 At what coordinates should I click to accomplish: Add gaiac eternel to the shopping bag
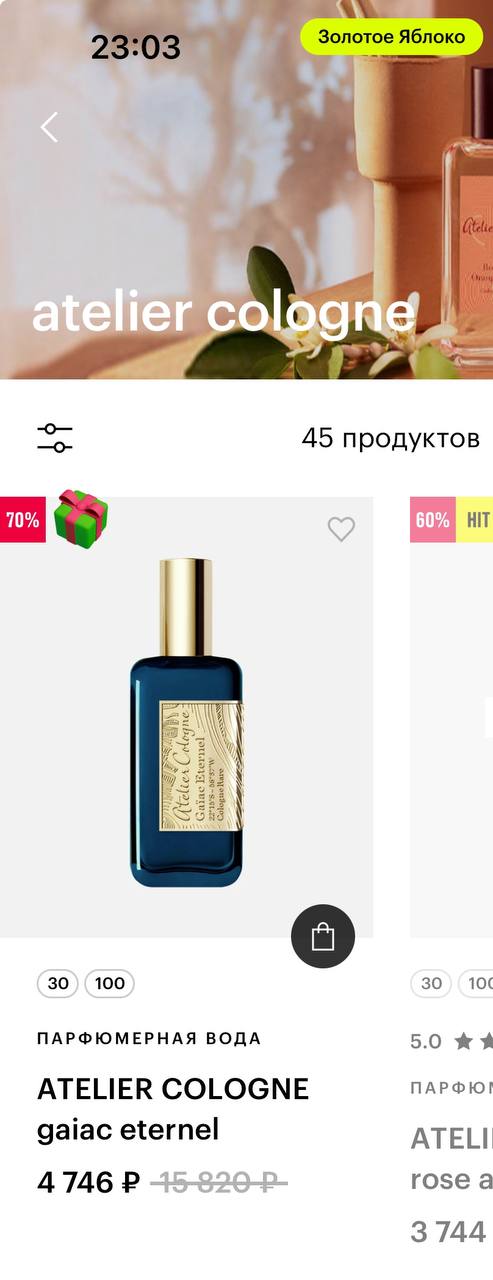323,936
